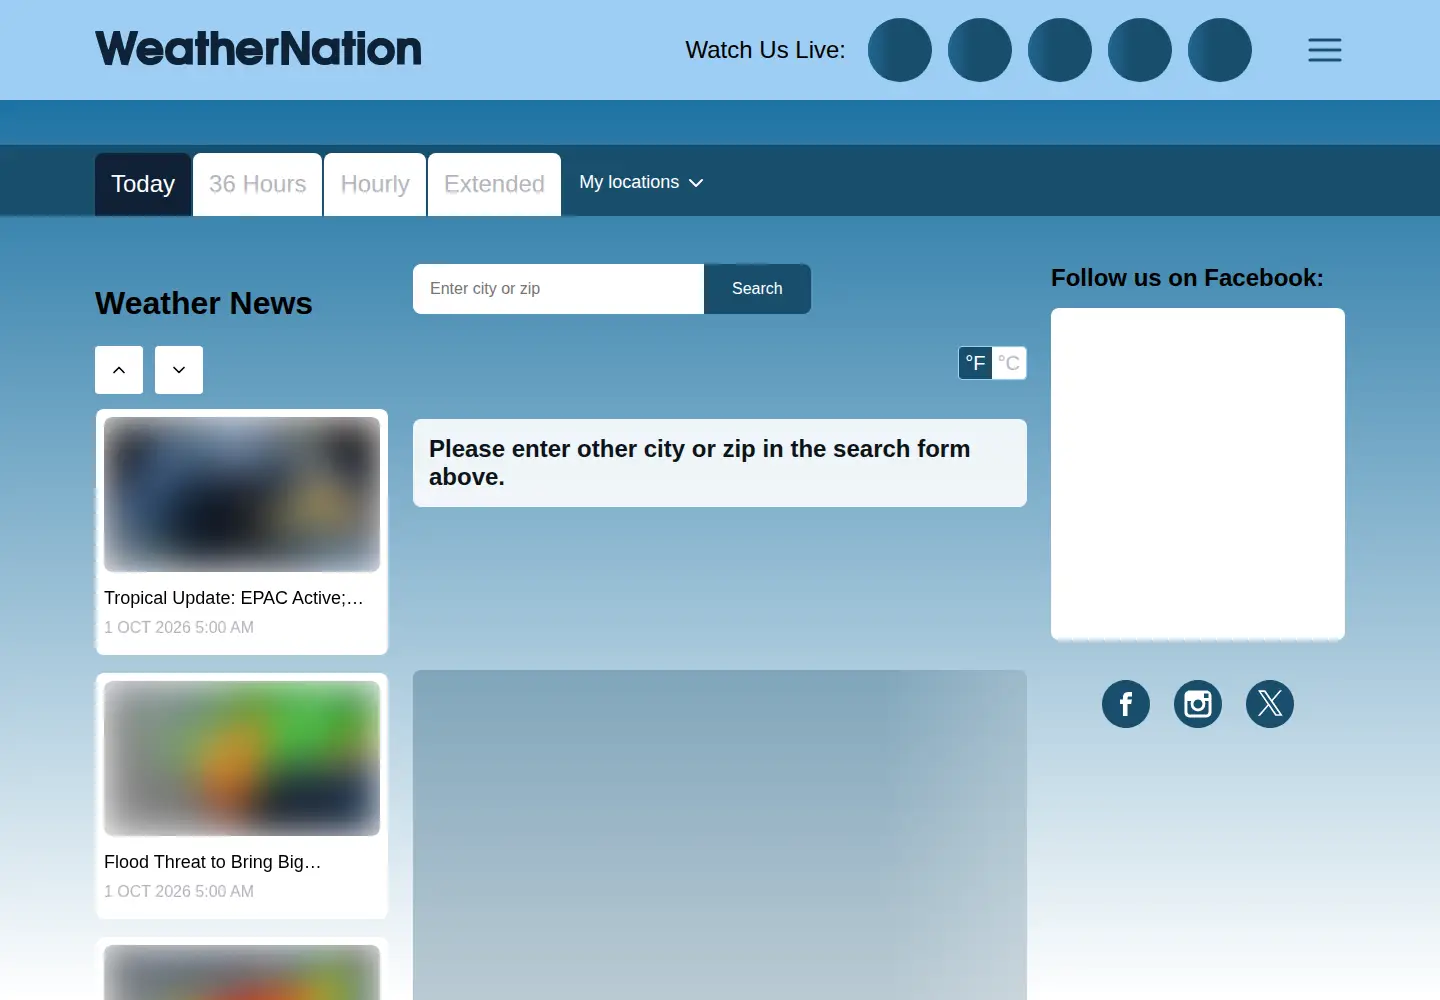Click the news down arrow button

pos(179,370)
